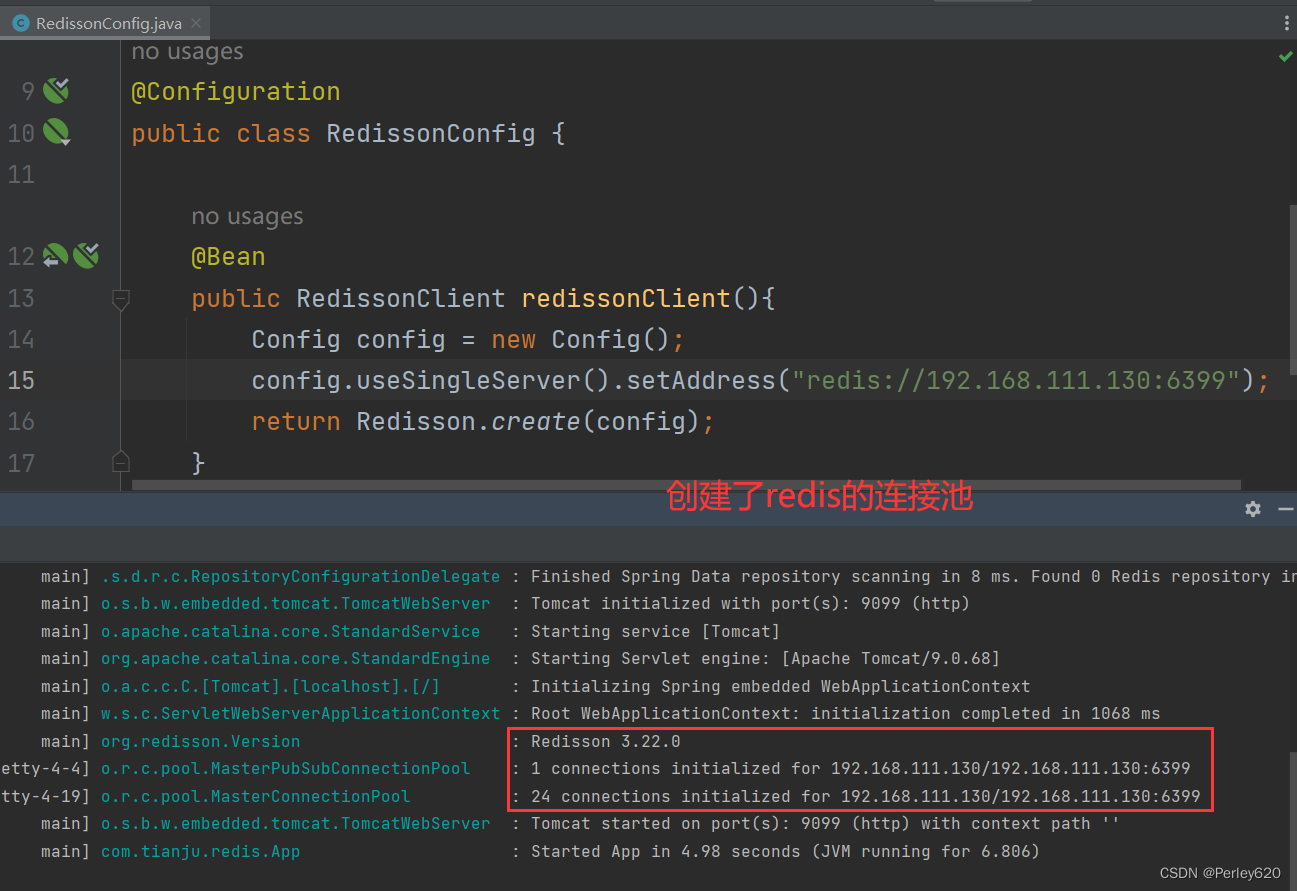Click line number 14 in gutter
Viewport: 1297px width, 891px height.
(x=21, y=340)
